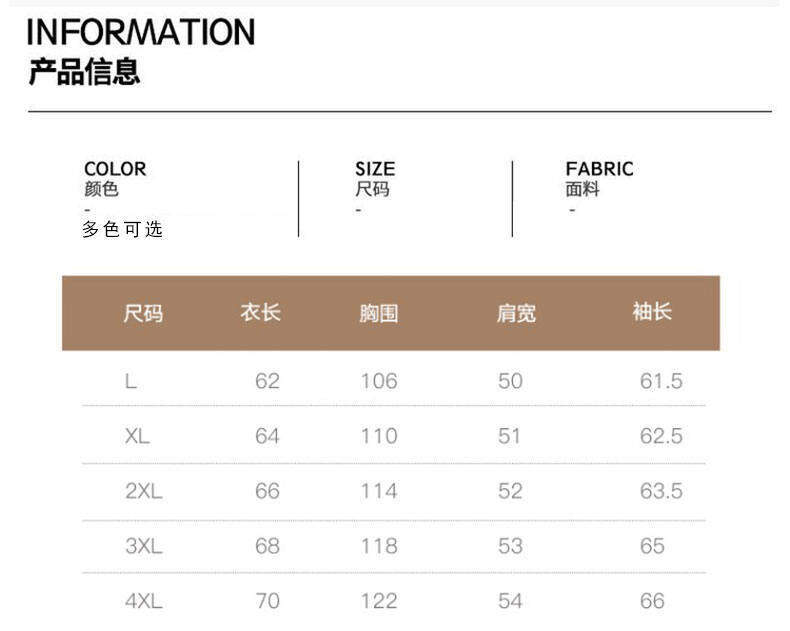Click the 胸围 column header
This screenshot has height=631, width=790.
pyautogui.click(x=379, y=314)
